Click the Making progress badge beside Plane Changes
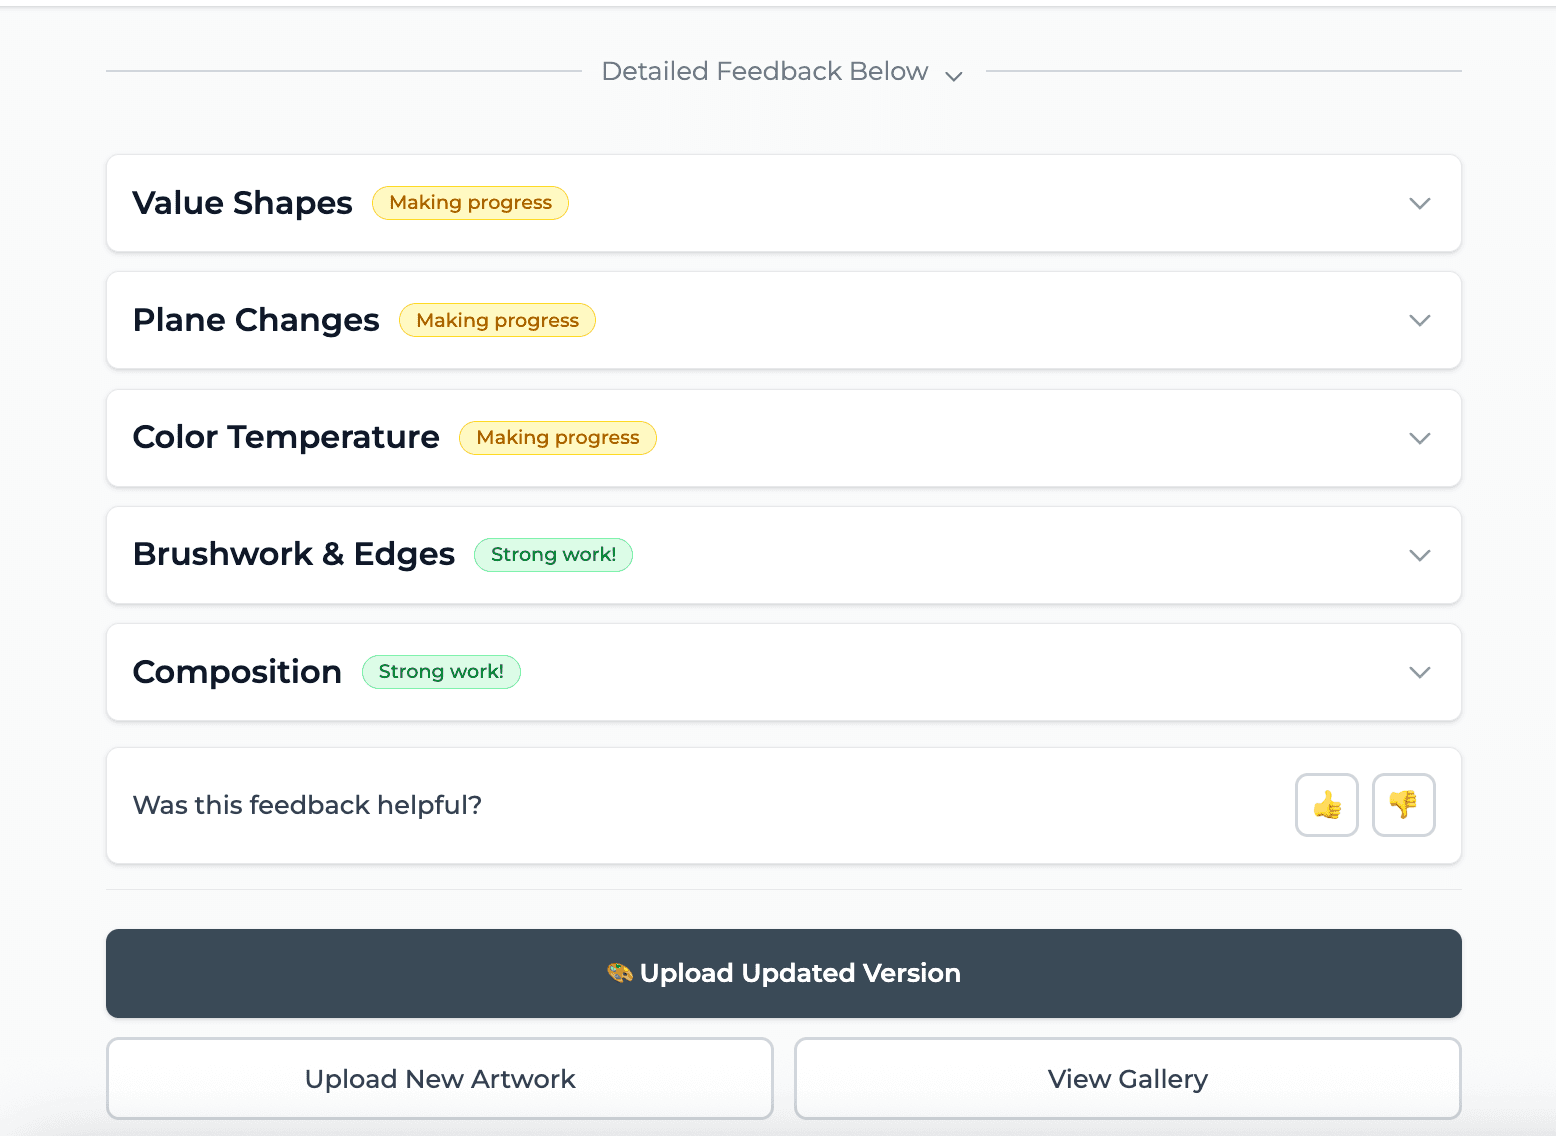The height and width of the screenshot is (1136, 1556). coord(497,320)
